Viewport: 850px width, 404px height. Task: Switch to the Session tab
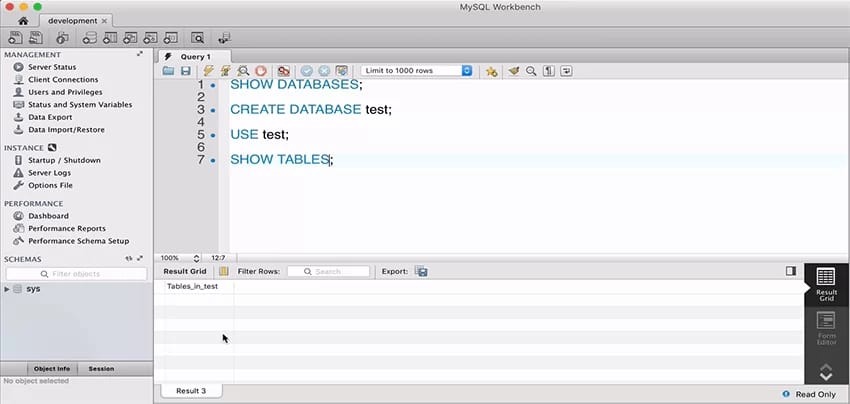[x=101, y=368]
